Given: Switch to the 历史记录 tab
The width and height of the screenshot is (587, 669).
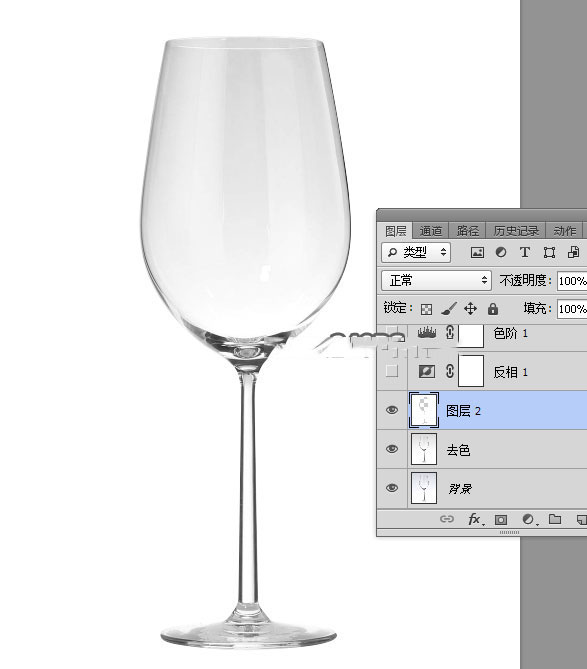Looking at the screenshot, I should coord(516,231).
